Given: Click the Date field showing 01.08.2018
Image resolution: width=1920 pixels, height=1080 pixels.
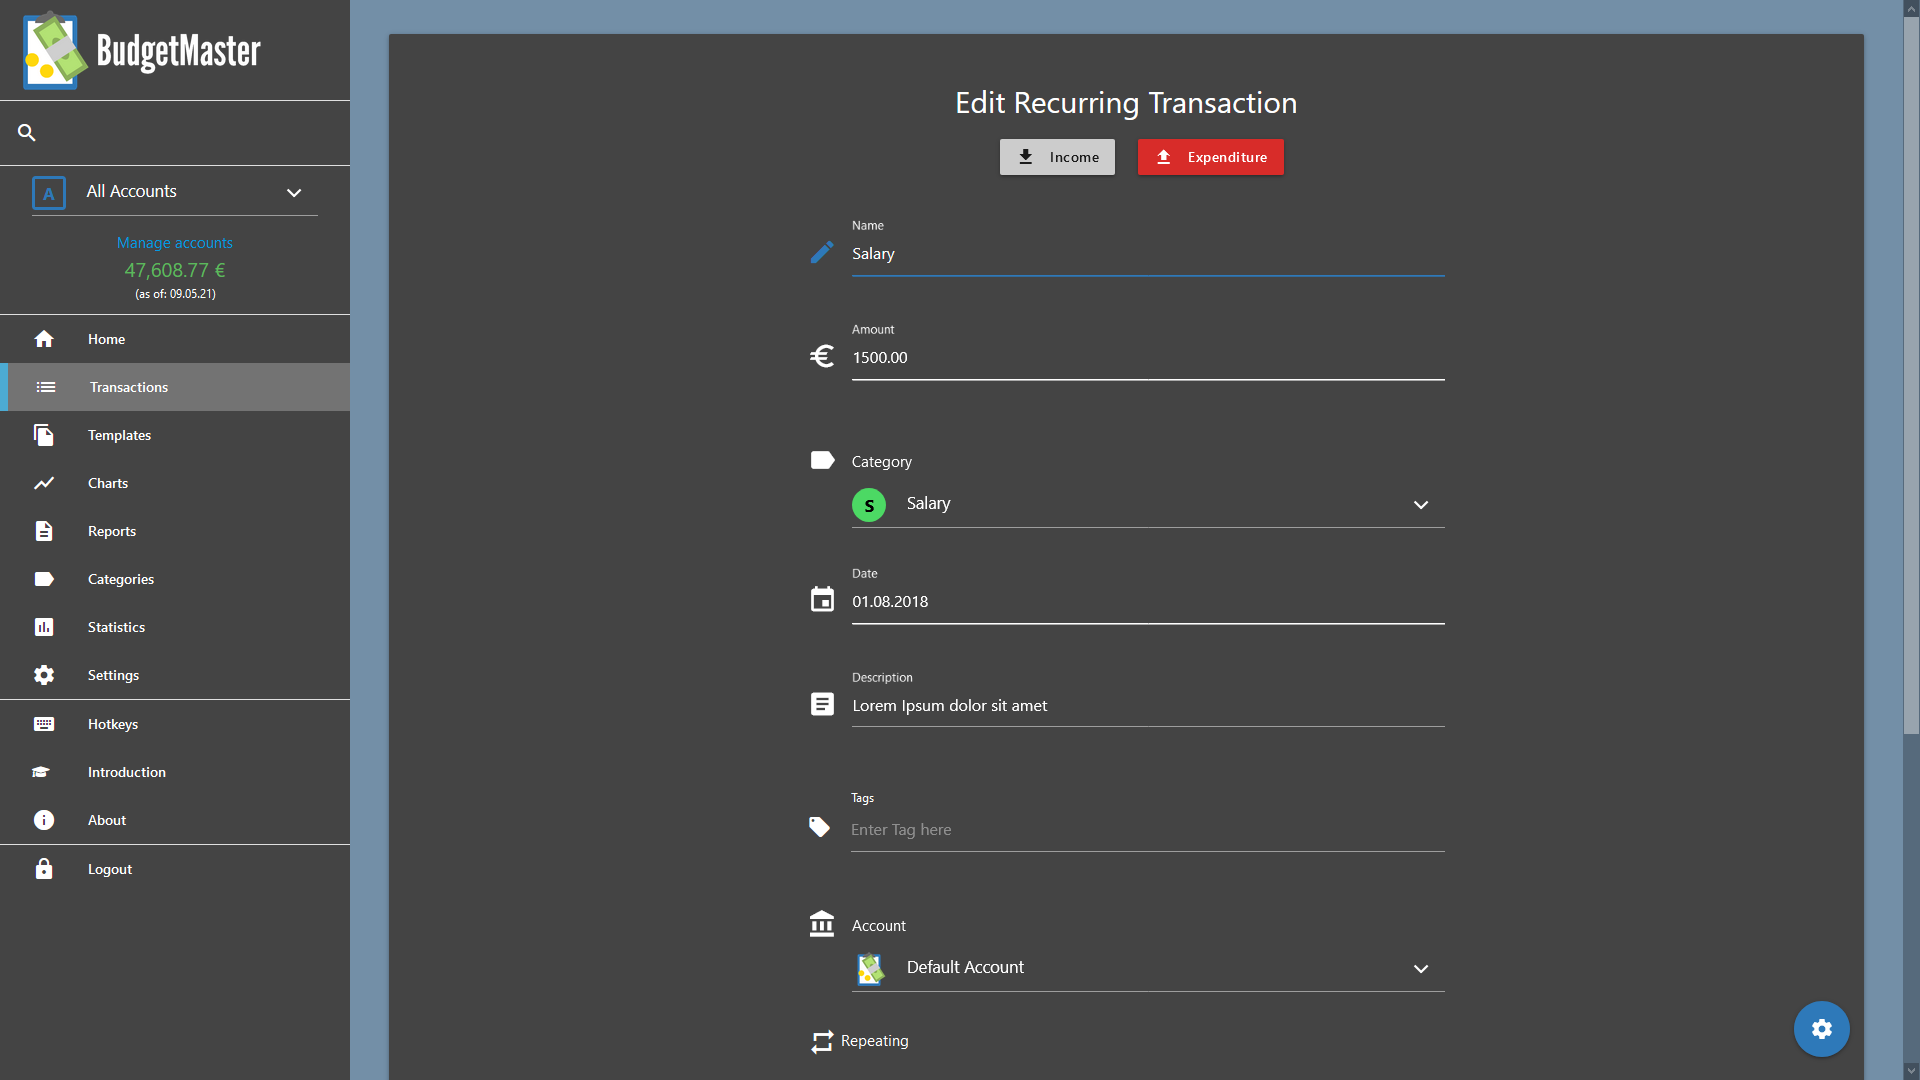Looking at the screenshot, I should point(1148,602).
